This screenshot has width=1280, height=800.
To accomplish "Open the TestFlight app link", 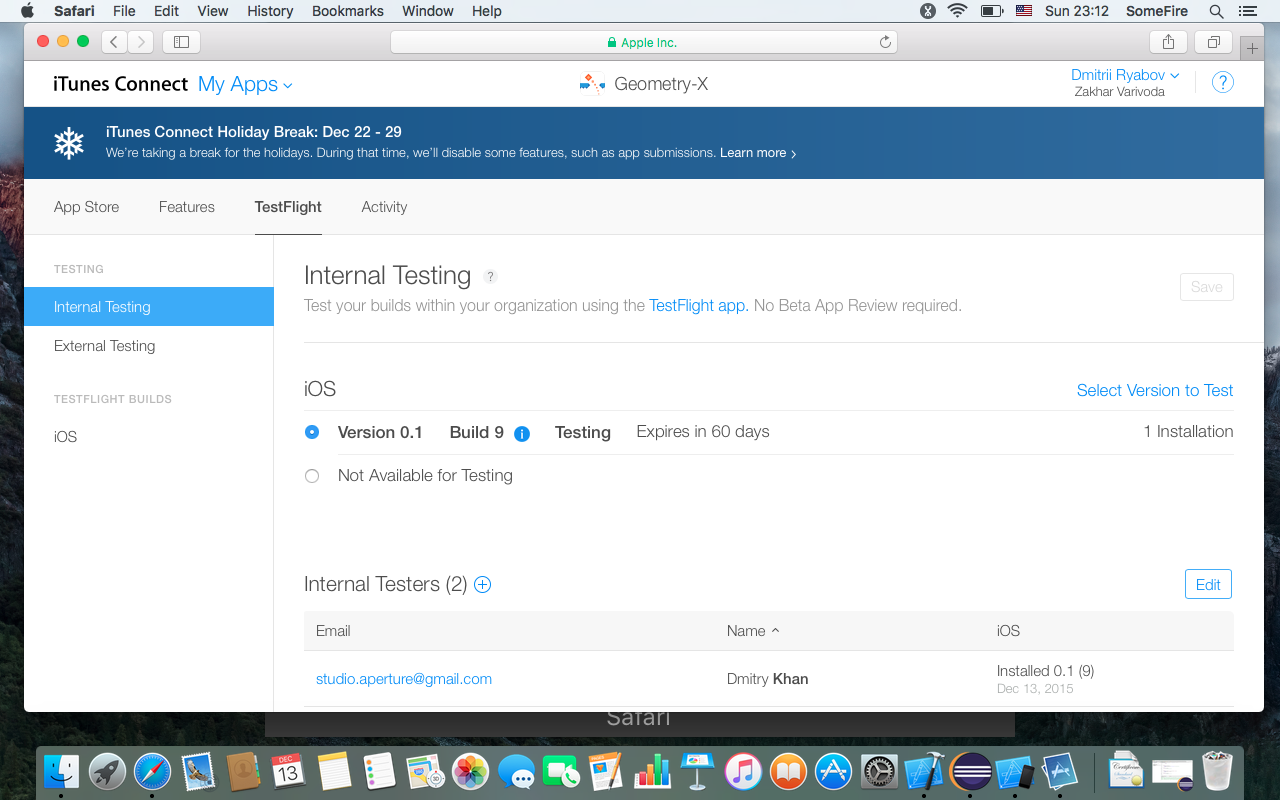I will (x=697, y=306).
